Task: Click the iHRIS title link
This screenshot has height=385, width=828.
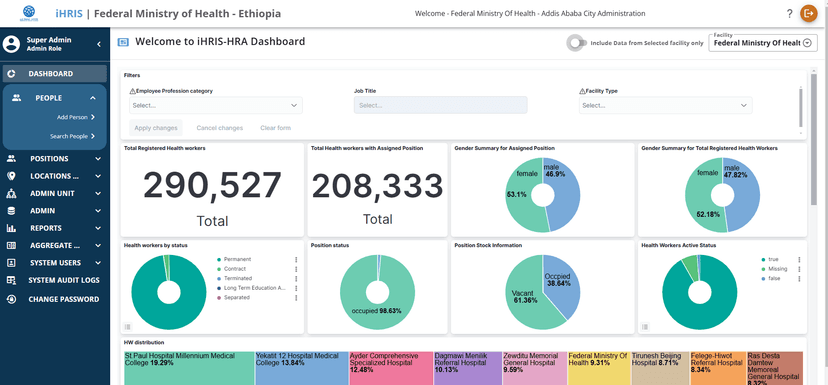Action: point(69,14)
